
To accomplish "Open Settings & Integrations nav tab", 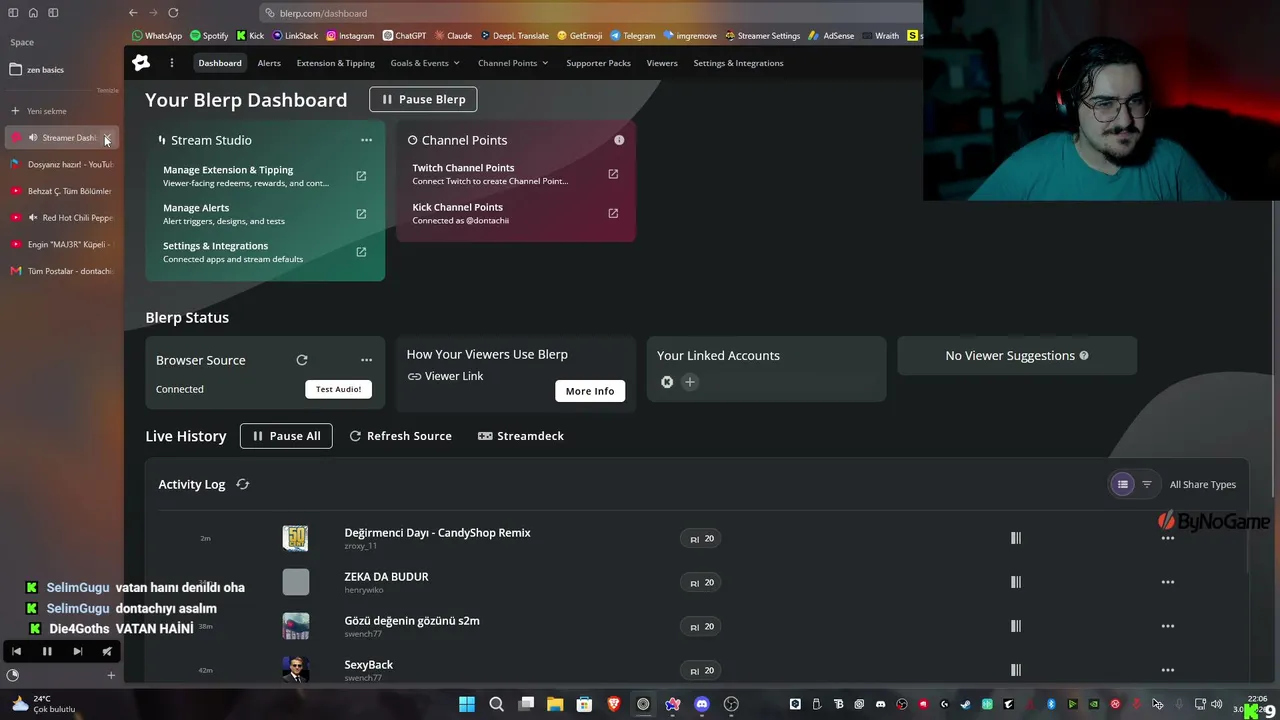I will pos(738,63).
